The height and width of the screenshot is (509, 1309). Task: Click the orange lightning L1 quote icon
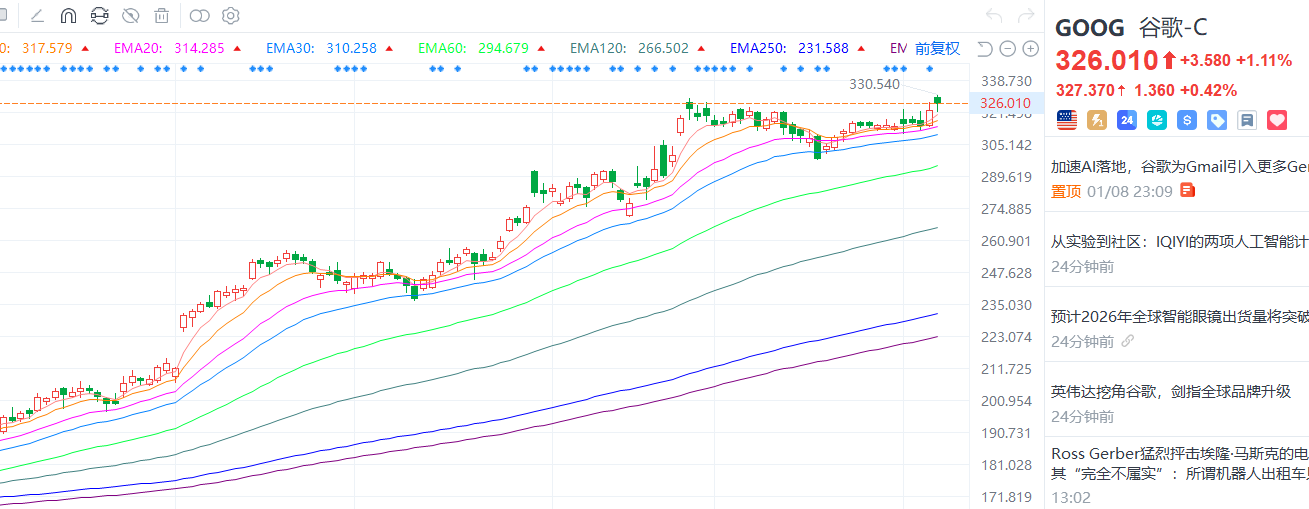(1096, 120)
